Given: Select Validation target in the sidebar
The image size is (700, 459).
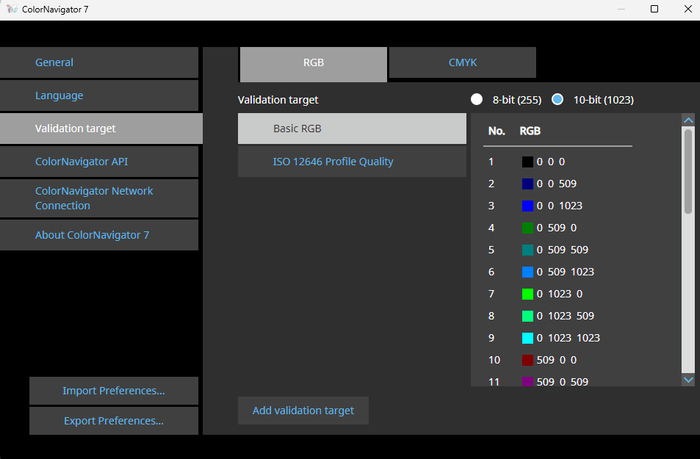Looking at the screenshot, I should [101, 129].
